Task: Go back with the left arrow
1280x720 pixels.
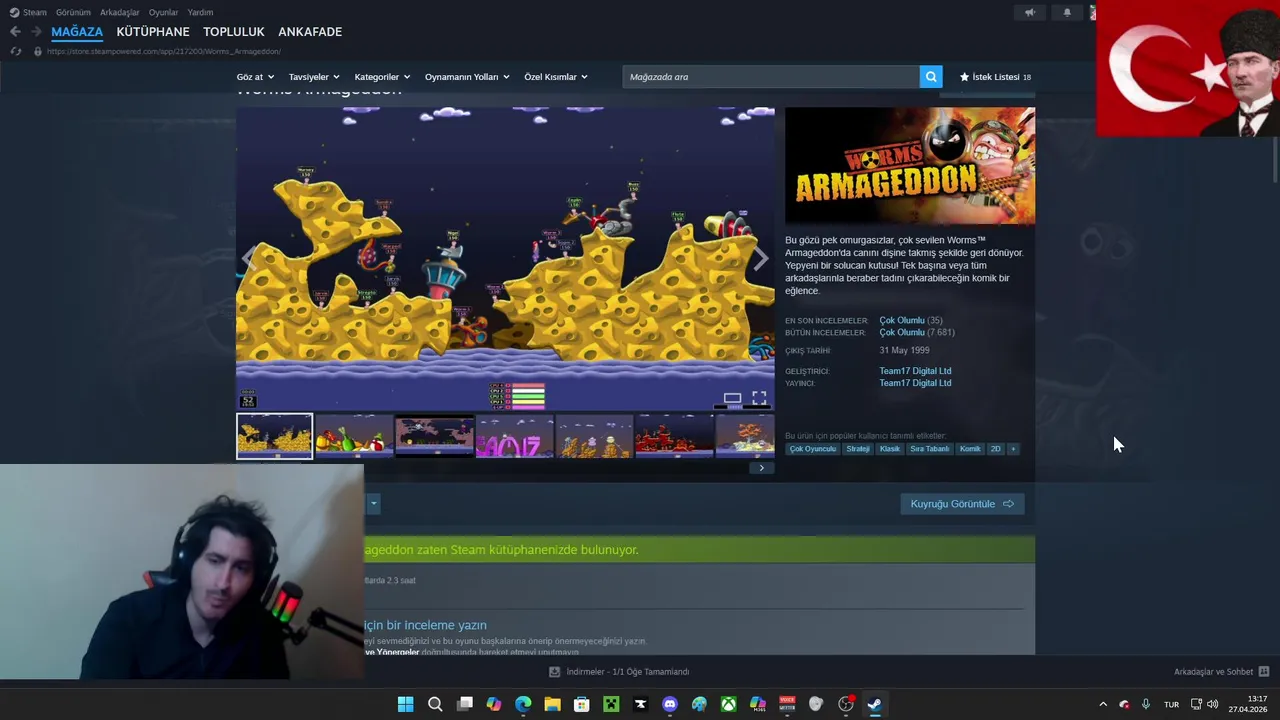Action: 15,32
